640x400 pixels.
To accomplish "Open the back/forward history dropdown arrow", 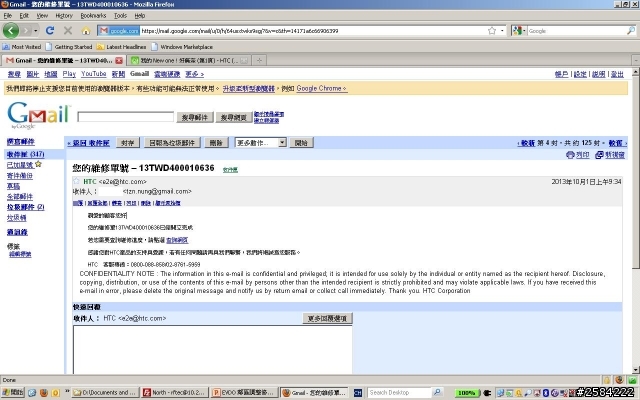I will pyautogui.click(x=36, y=31).
